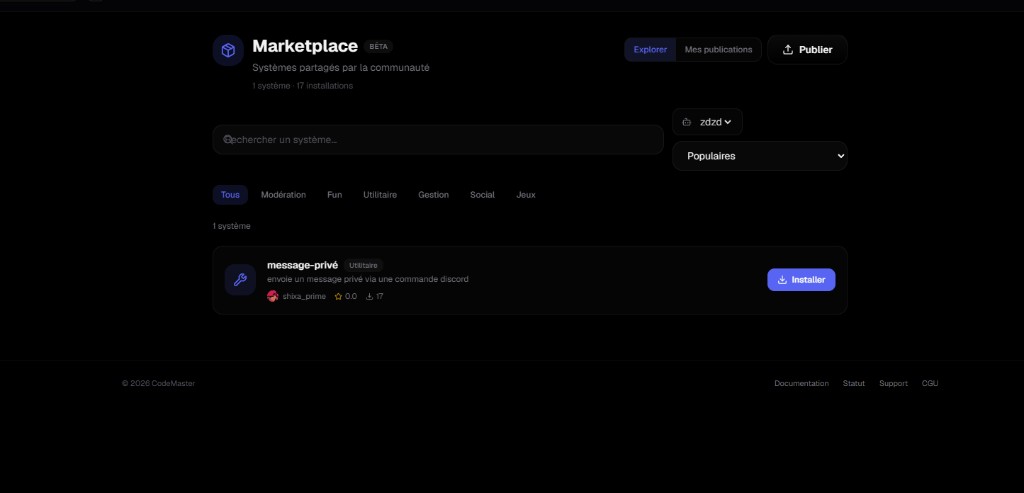Filter by Modération category
The image size is (1024, 493).
pyautogui.click(x=283, y=195)
